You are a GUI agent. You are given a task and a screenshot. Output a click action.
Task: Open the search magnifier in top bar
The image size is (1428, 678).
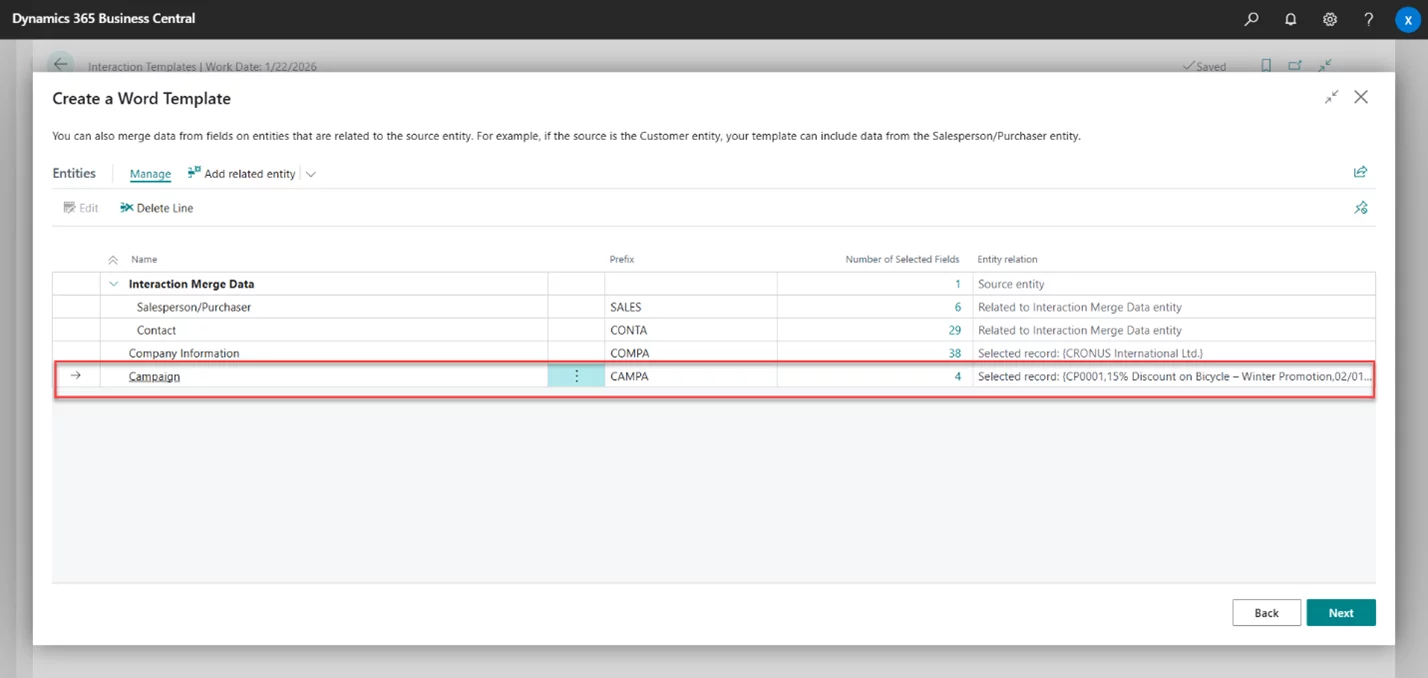[1251, 19]
